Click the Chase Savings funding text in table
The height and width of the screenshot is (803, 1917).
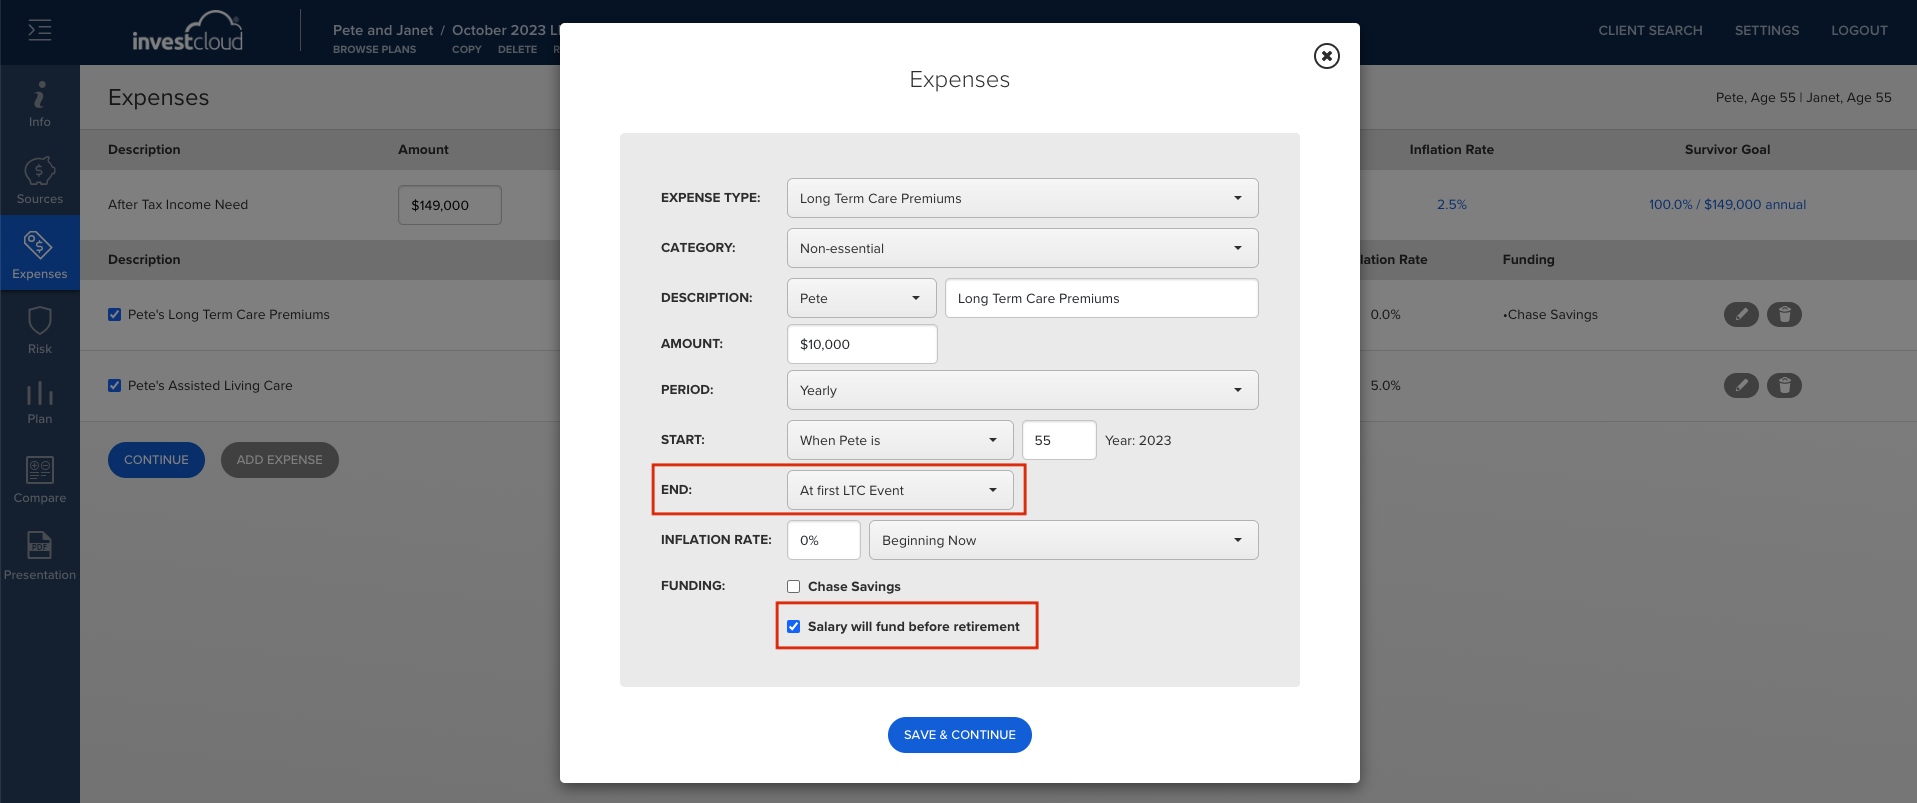coord(1550,314)
